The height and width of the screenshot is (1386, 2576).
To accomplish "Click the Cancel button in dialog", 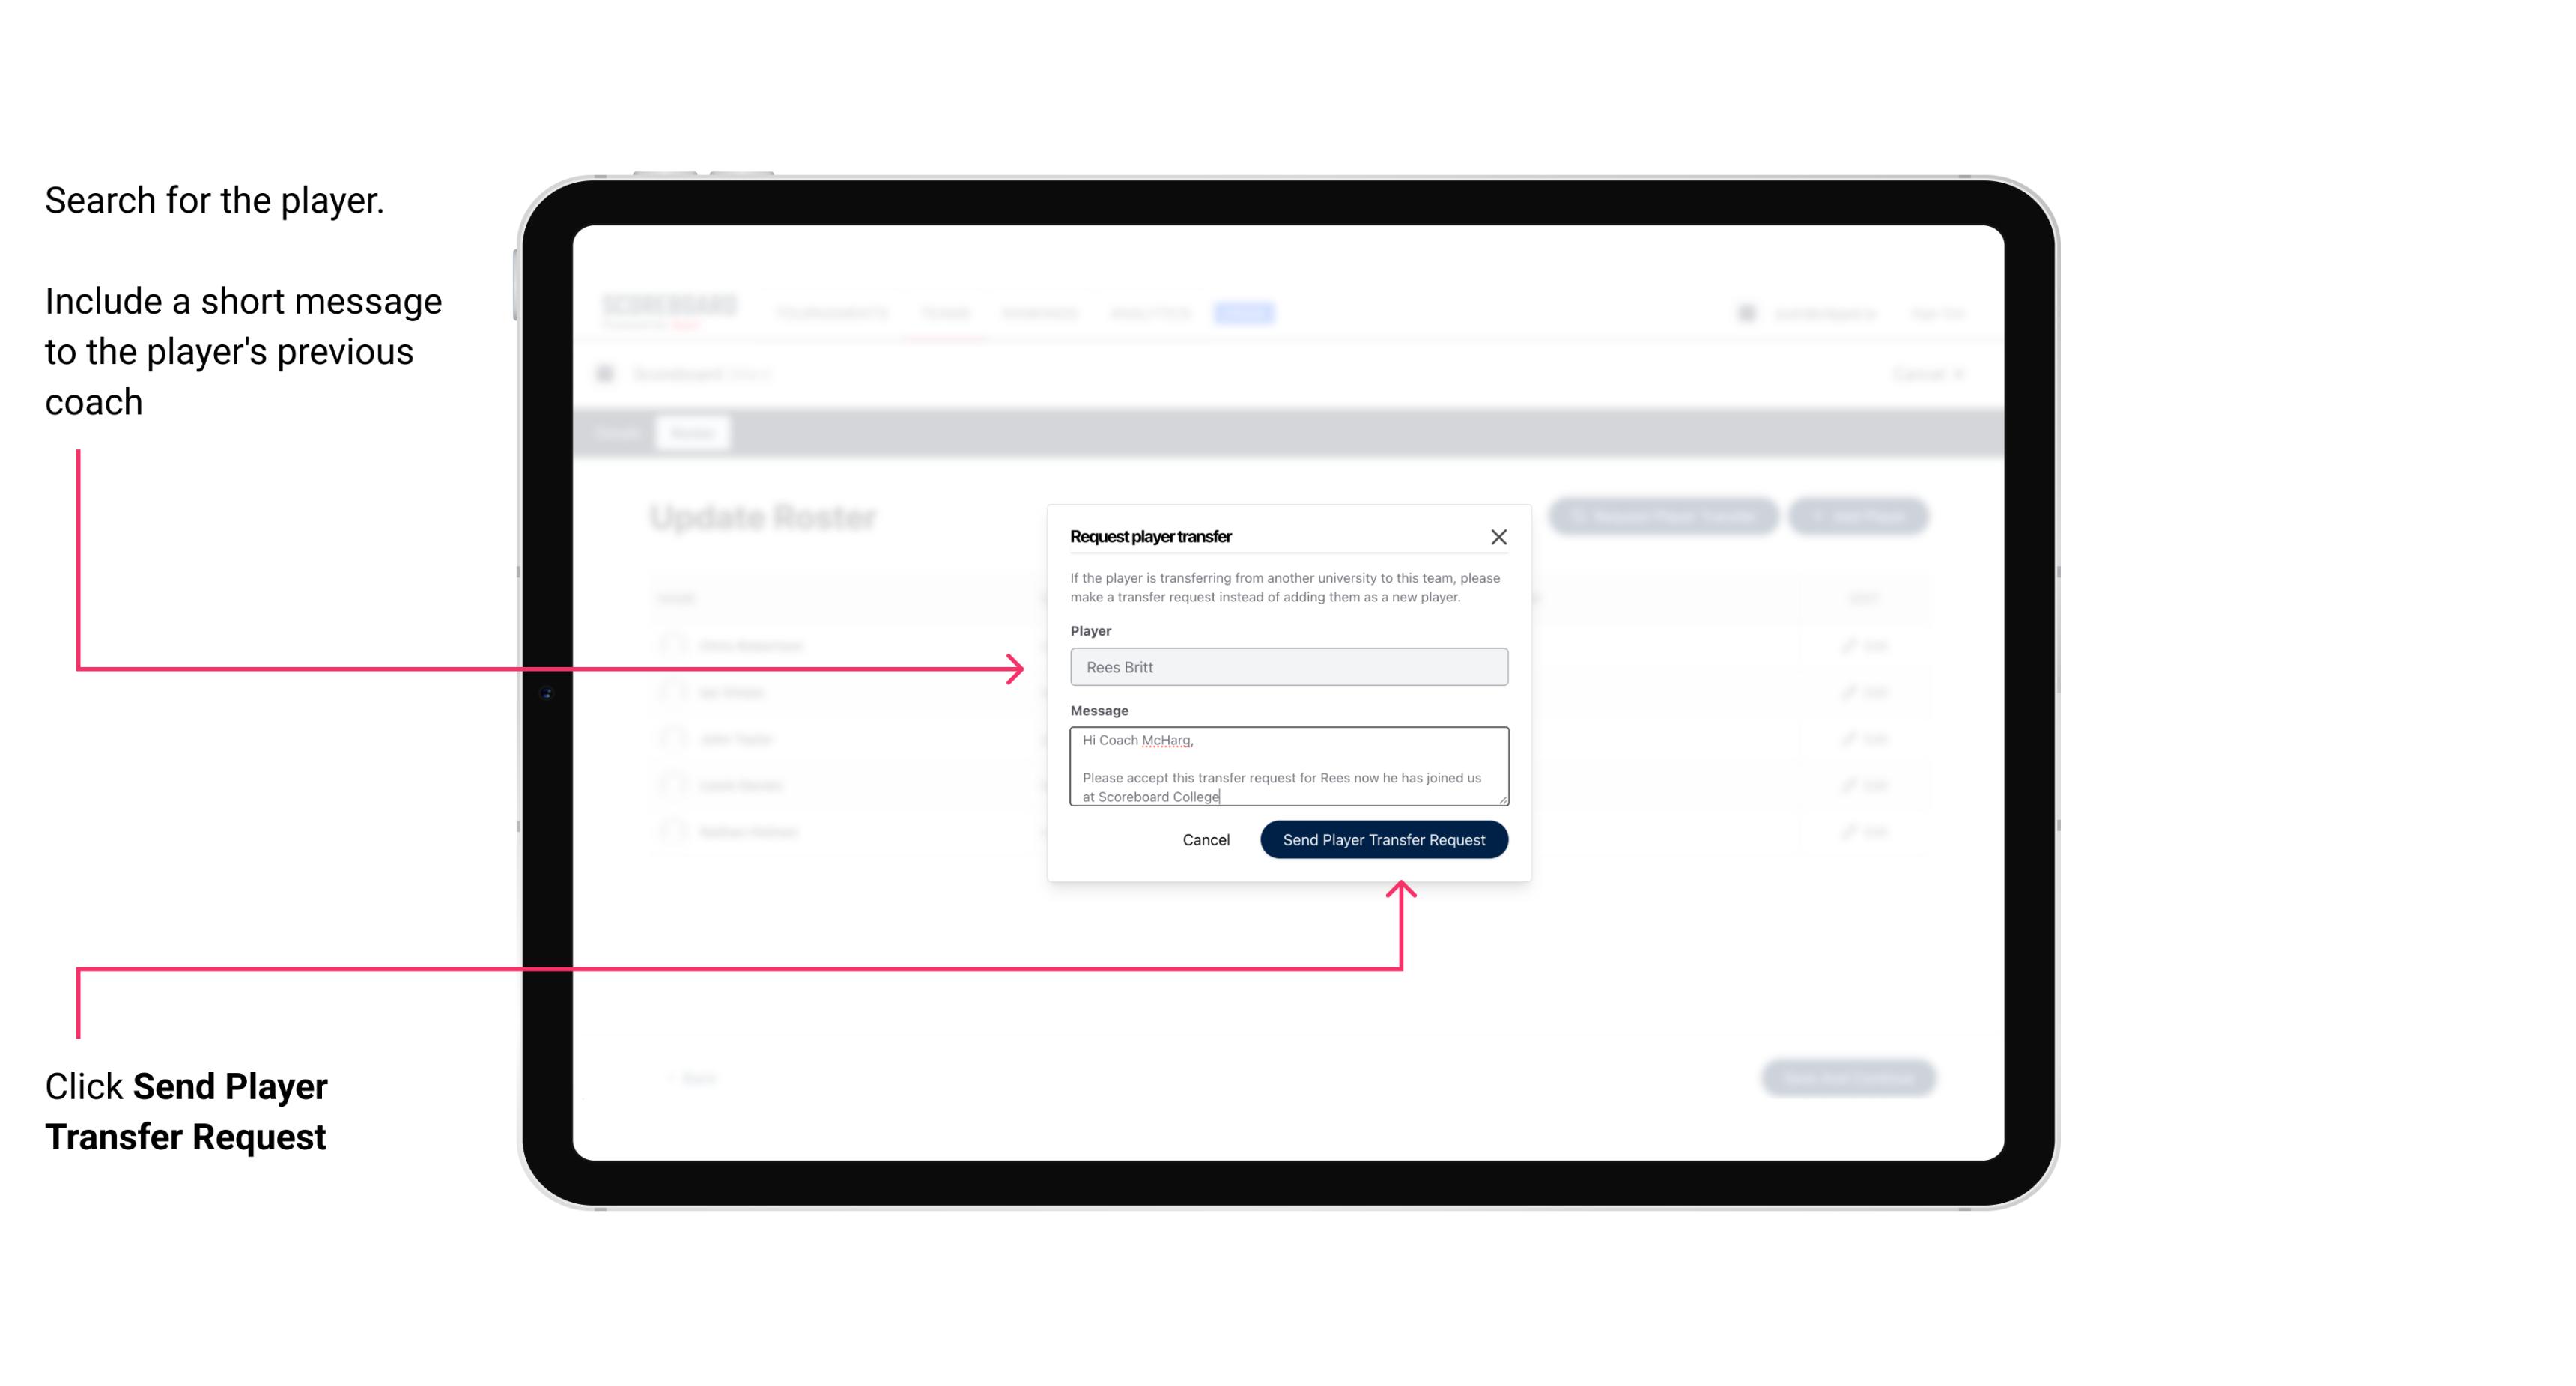I will (1205, 838).
